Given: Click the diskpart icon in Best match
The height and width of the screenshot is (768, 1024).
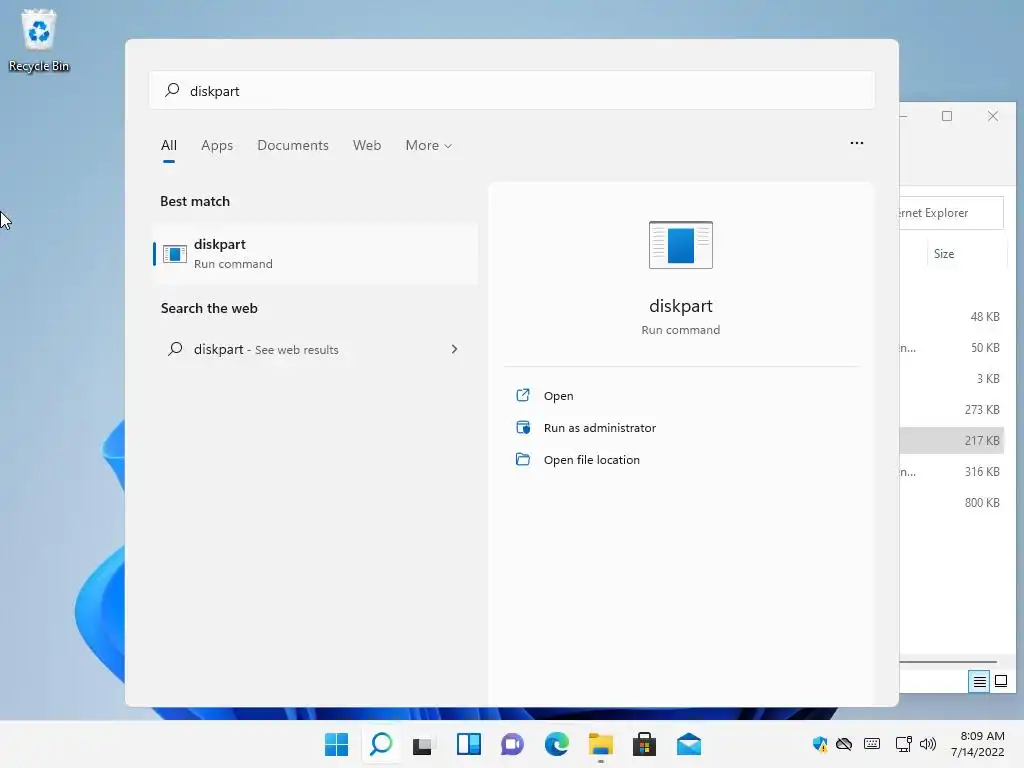Looking at the screenshot, I should click(x=174, y=253).
